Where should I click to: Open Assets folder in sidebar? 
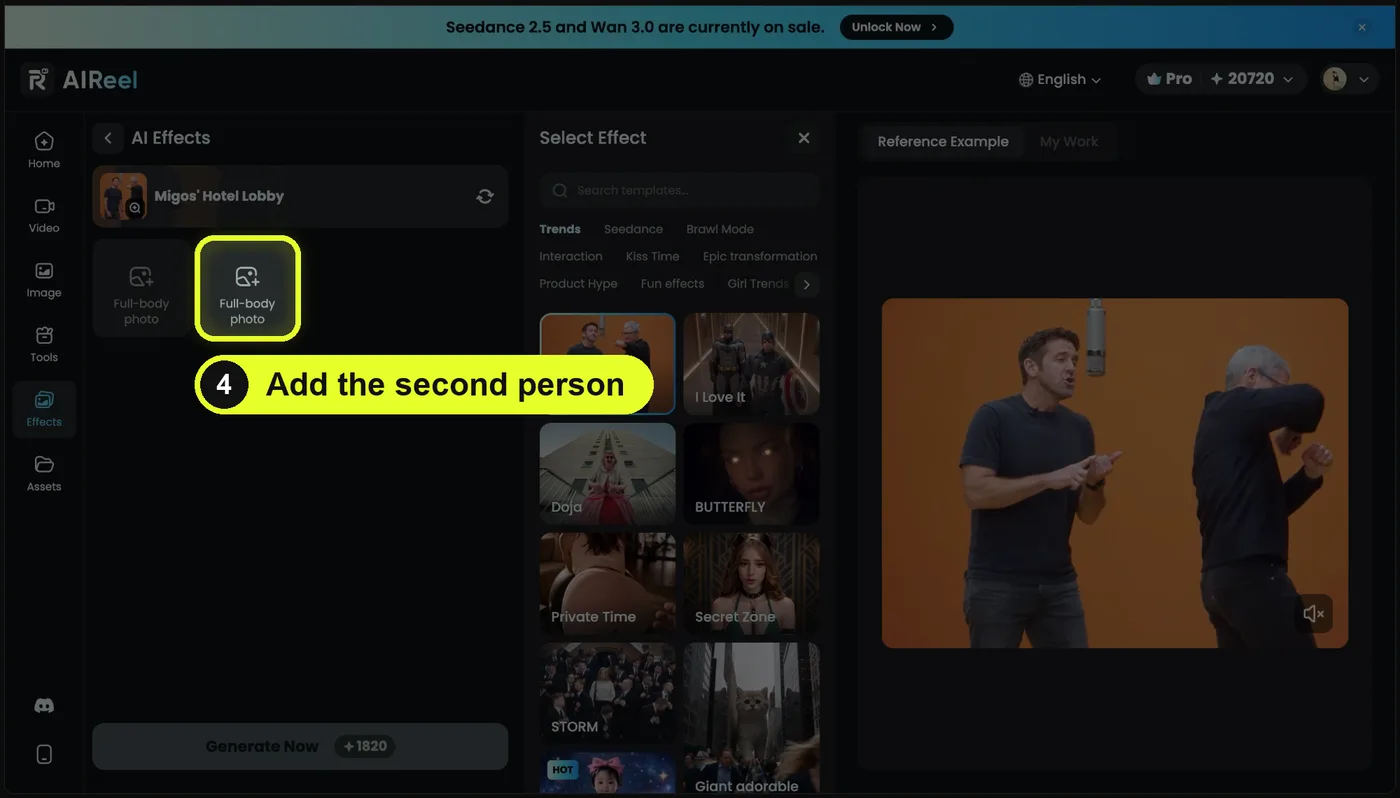pos(44,474)
